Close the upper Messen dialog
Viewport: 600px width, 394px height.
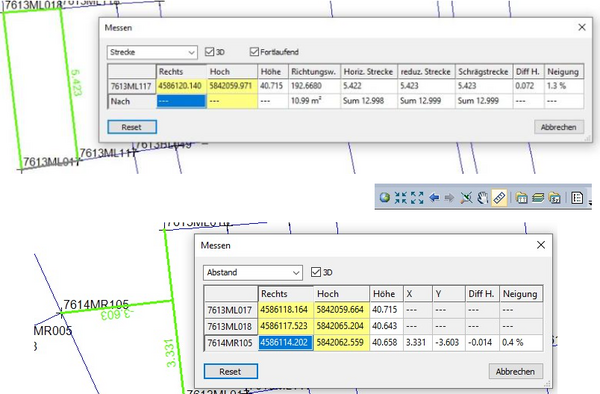pyautogui.click(x=582, y=27)
